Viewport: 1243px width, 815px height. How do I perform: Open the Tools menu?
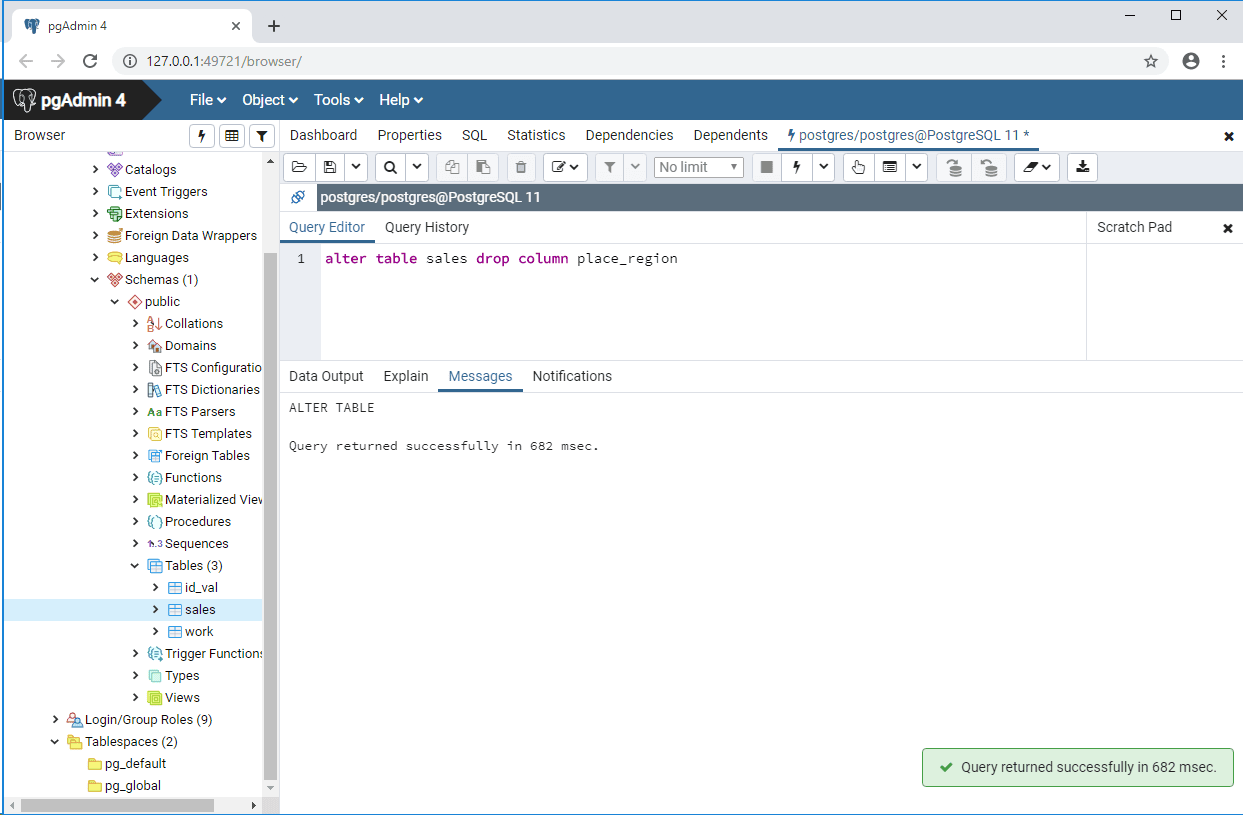[338, 100]
